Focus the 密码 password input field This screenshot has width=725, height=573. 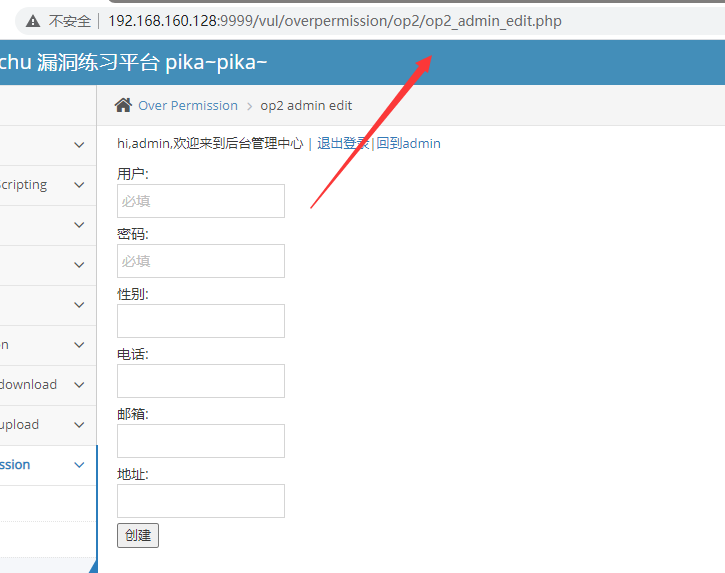pyautogui.click(x=201, y=261)
